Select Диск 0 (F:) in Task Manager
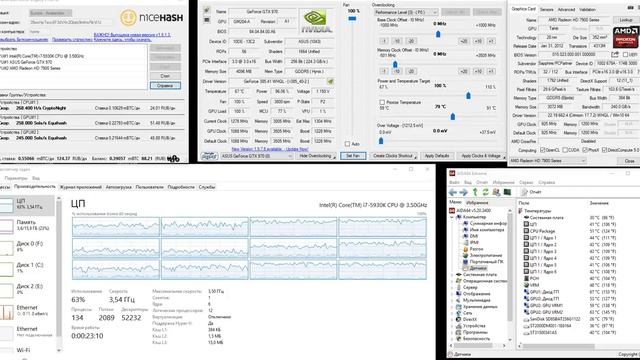Image resolution: width=640 pixels, height=360 pixels. point(27,247)
